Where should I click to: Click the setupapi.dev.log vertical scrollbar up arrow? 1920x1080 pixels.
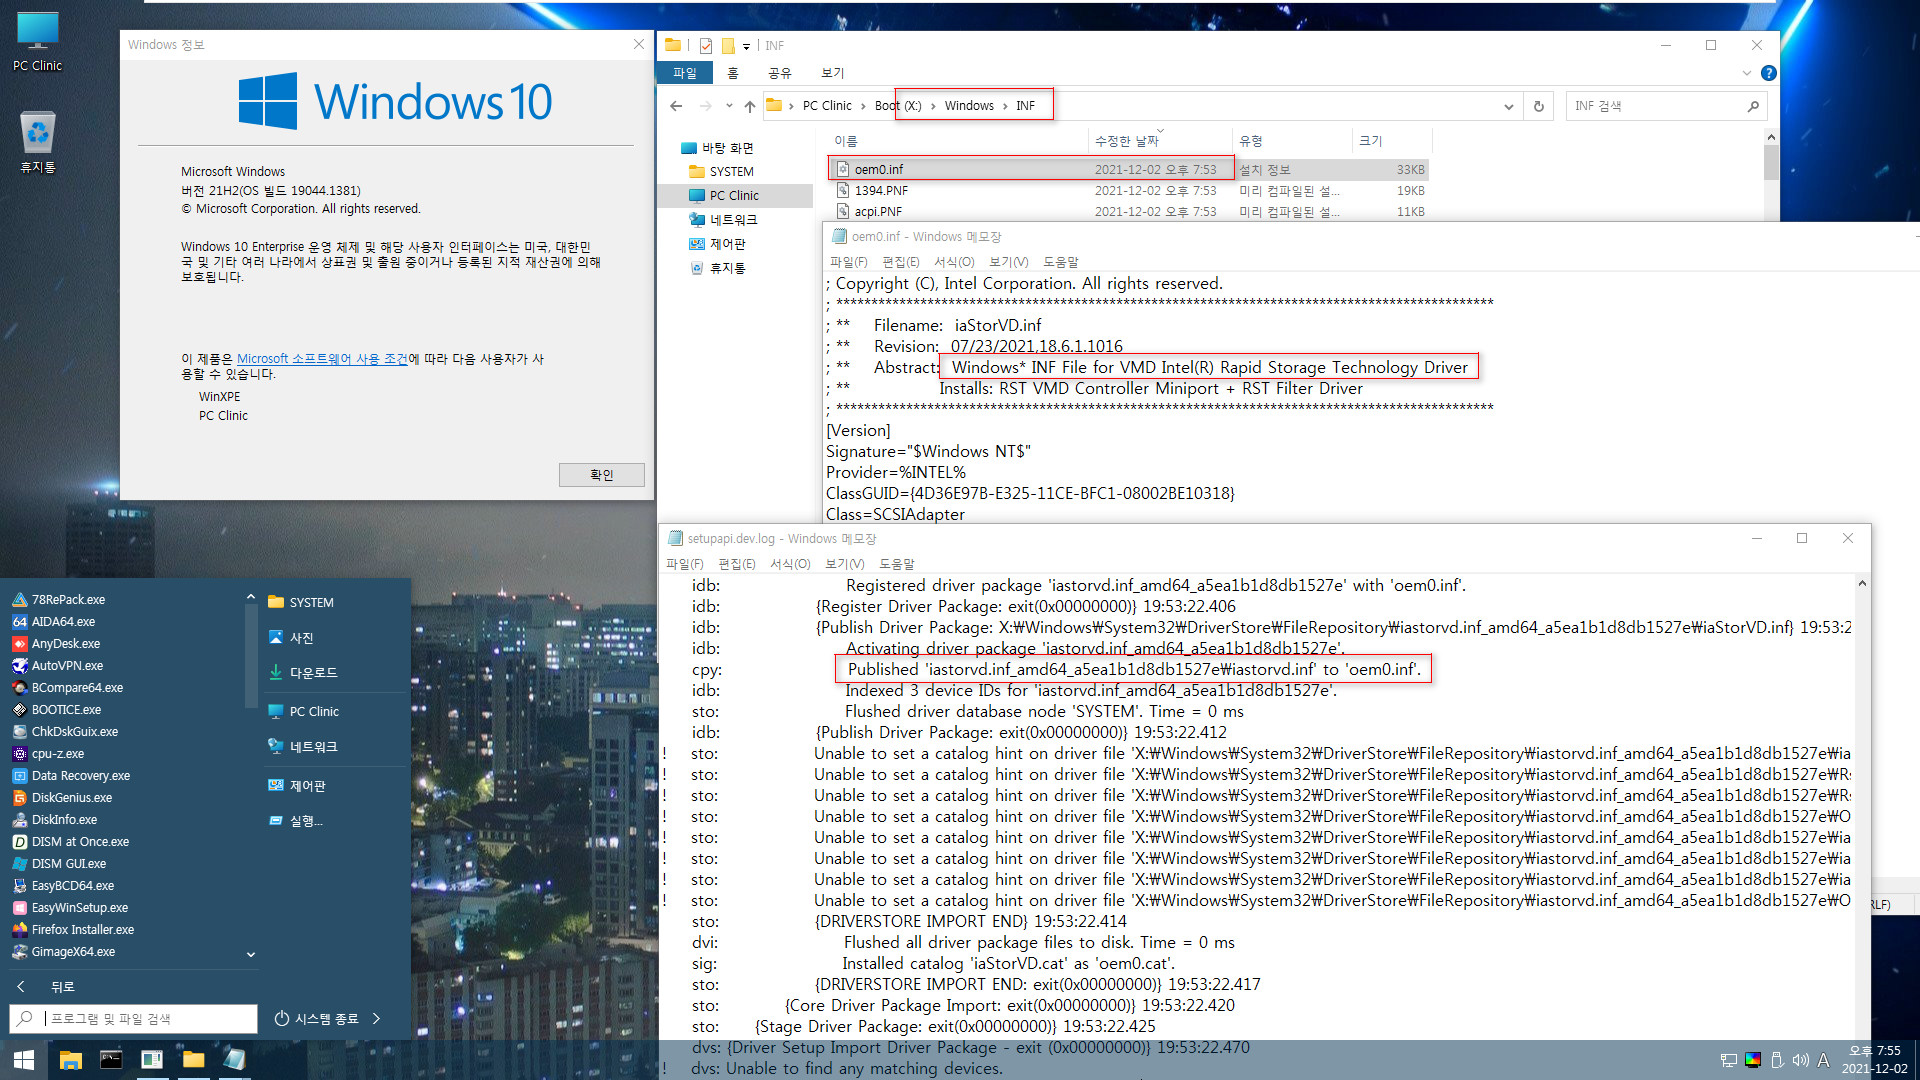pyautogui.click(x=1862, y=583)
